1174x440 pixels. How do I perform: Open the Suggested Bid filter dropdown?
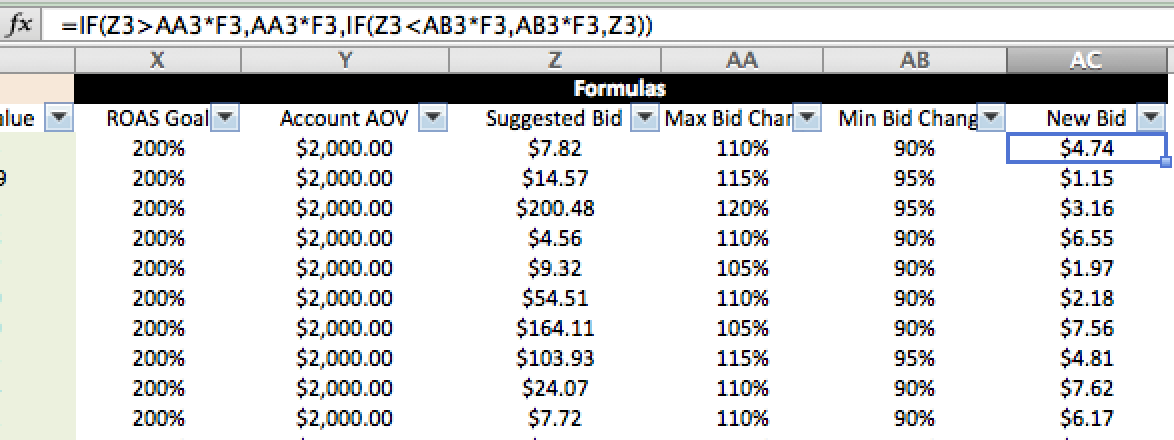tap(644, 118)
